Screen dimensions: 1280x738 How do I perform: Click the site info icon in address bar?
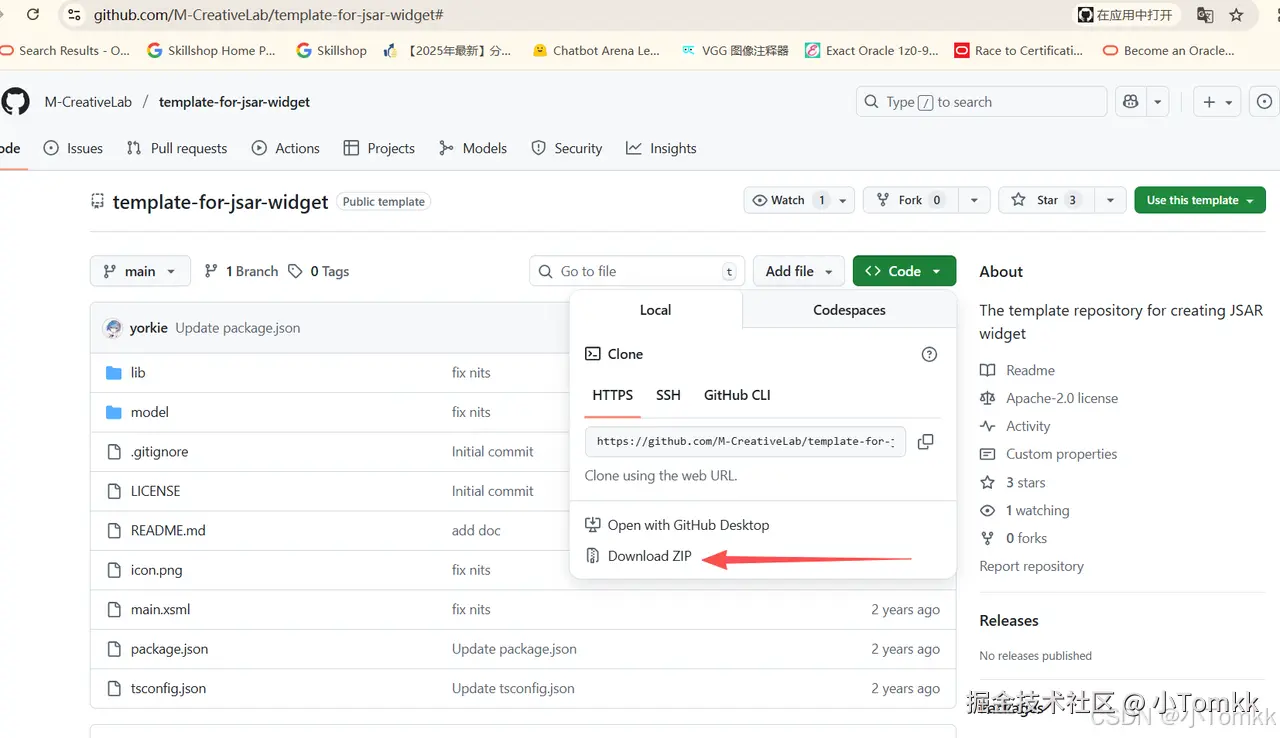pyautogui.click(x=74, y=15)
